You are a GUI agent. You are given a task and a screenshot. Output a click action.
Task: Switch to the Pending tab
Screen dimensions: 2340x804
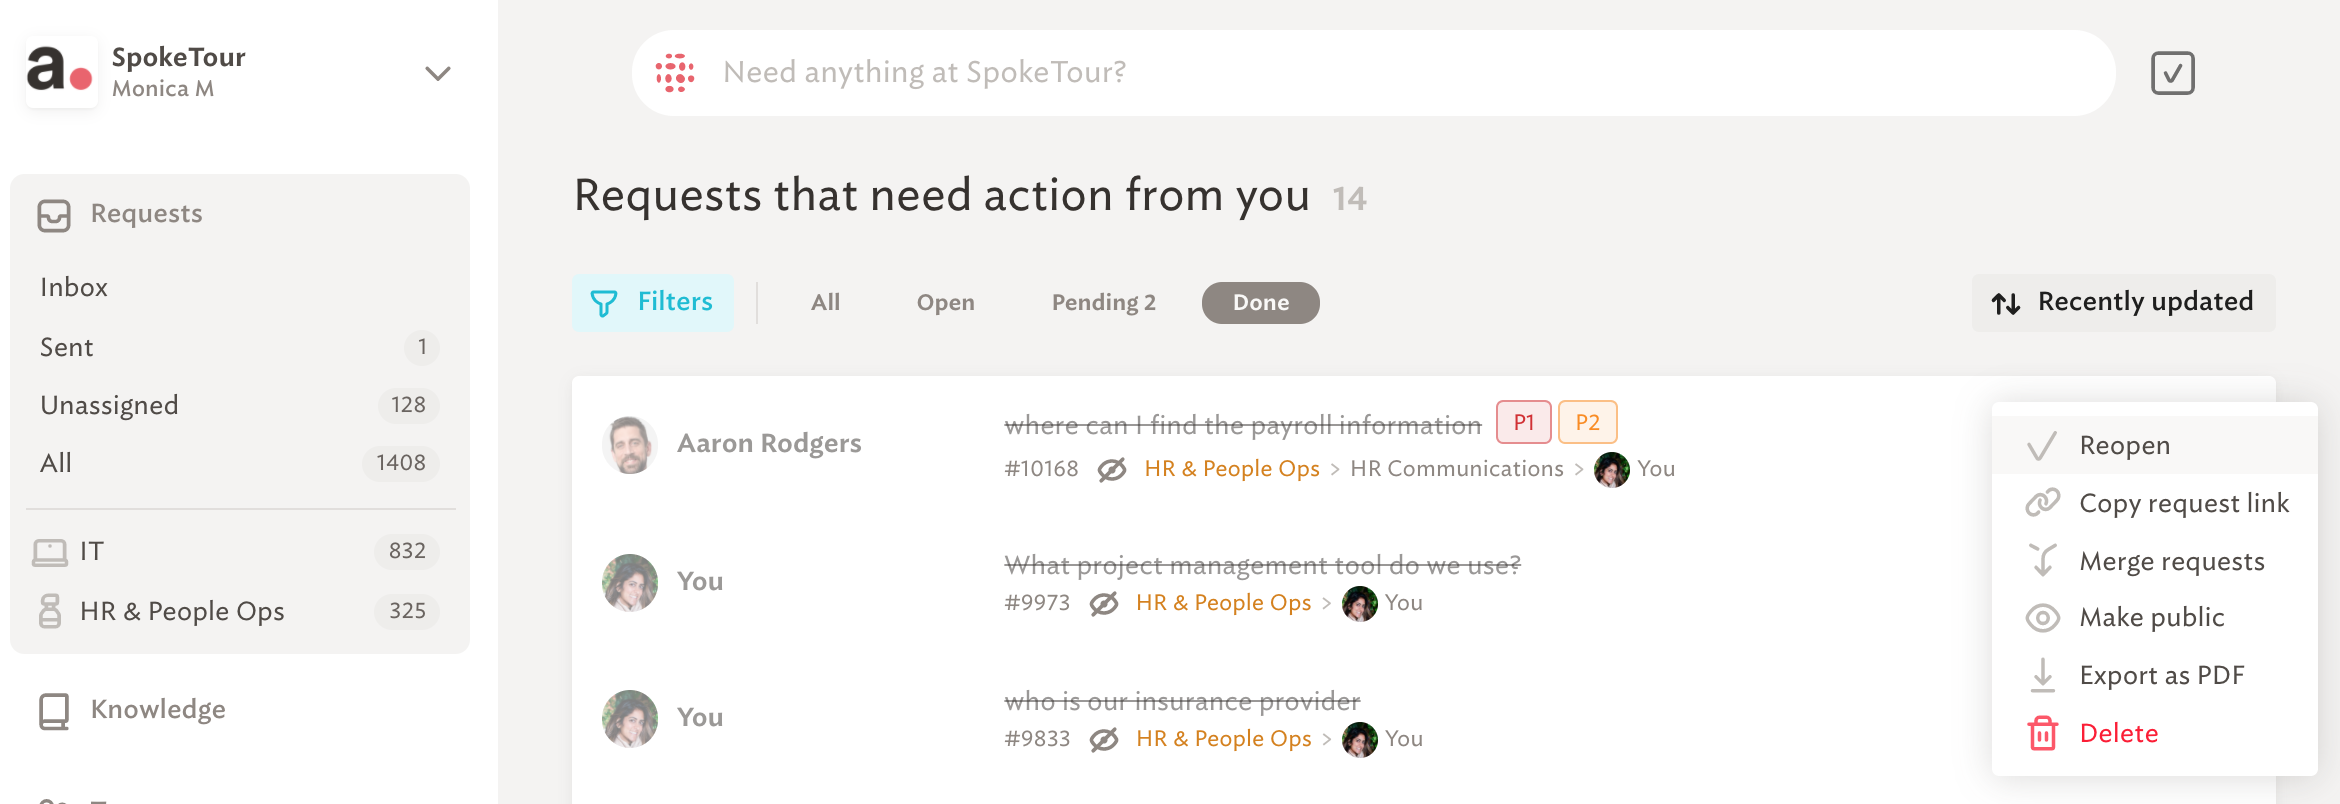coord(1103,303)
